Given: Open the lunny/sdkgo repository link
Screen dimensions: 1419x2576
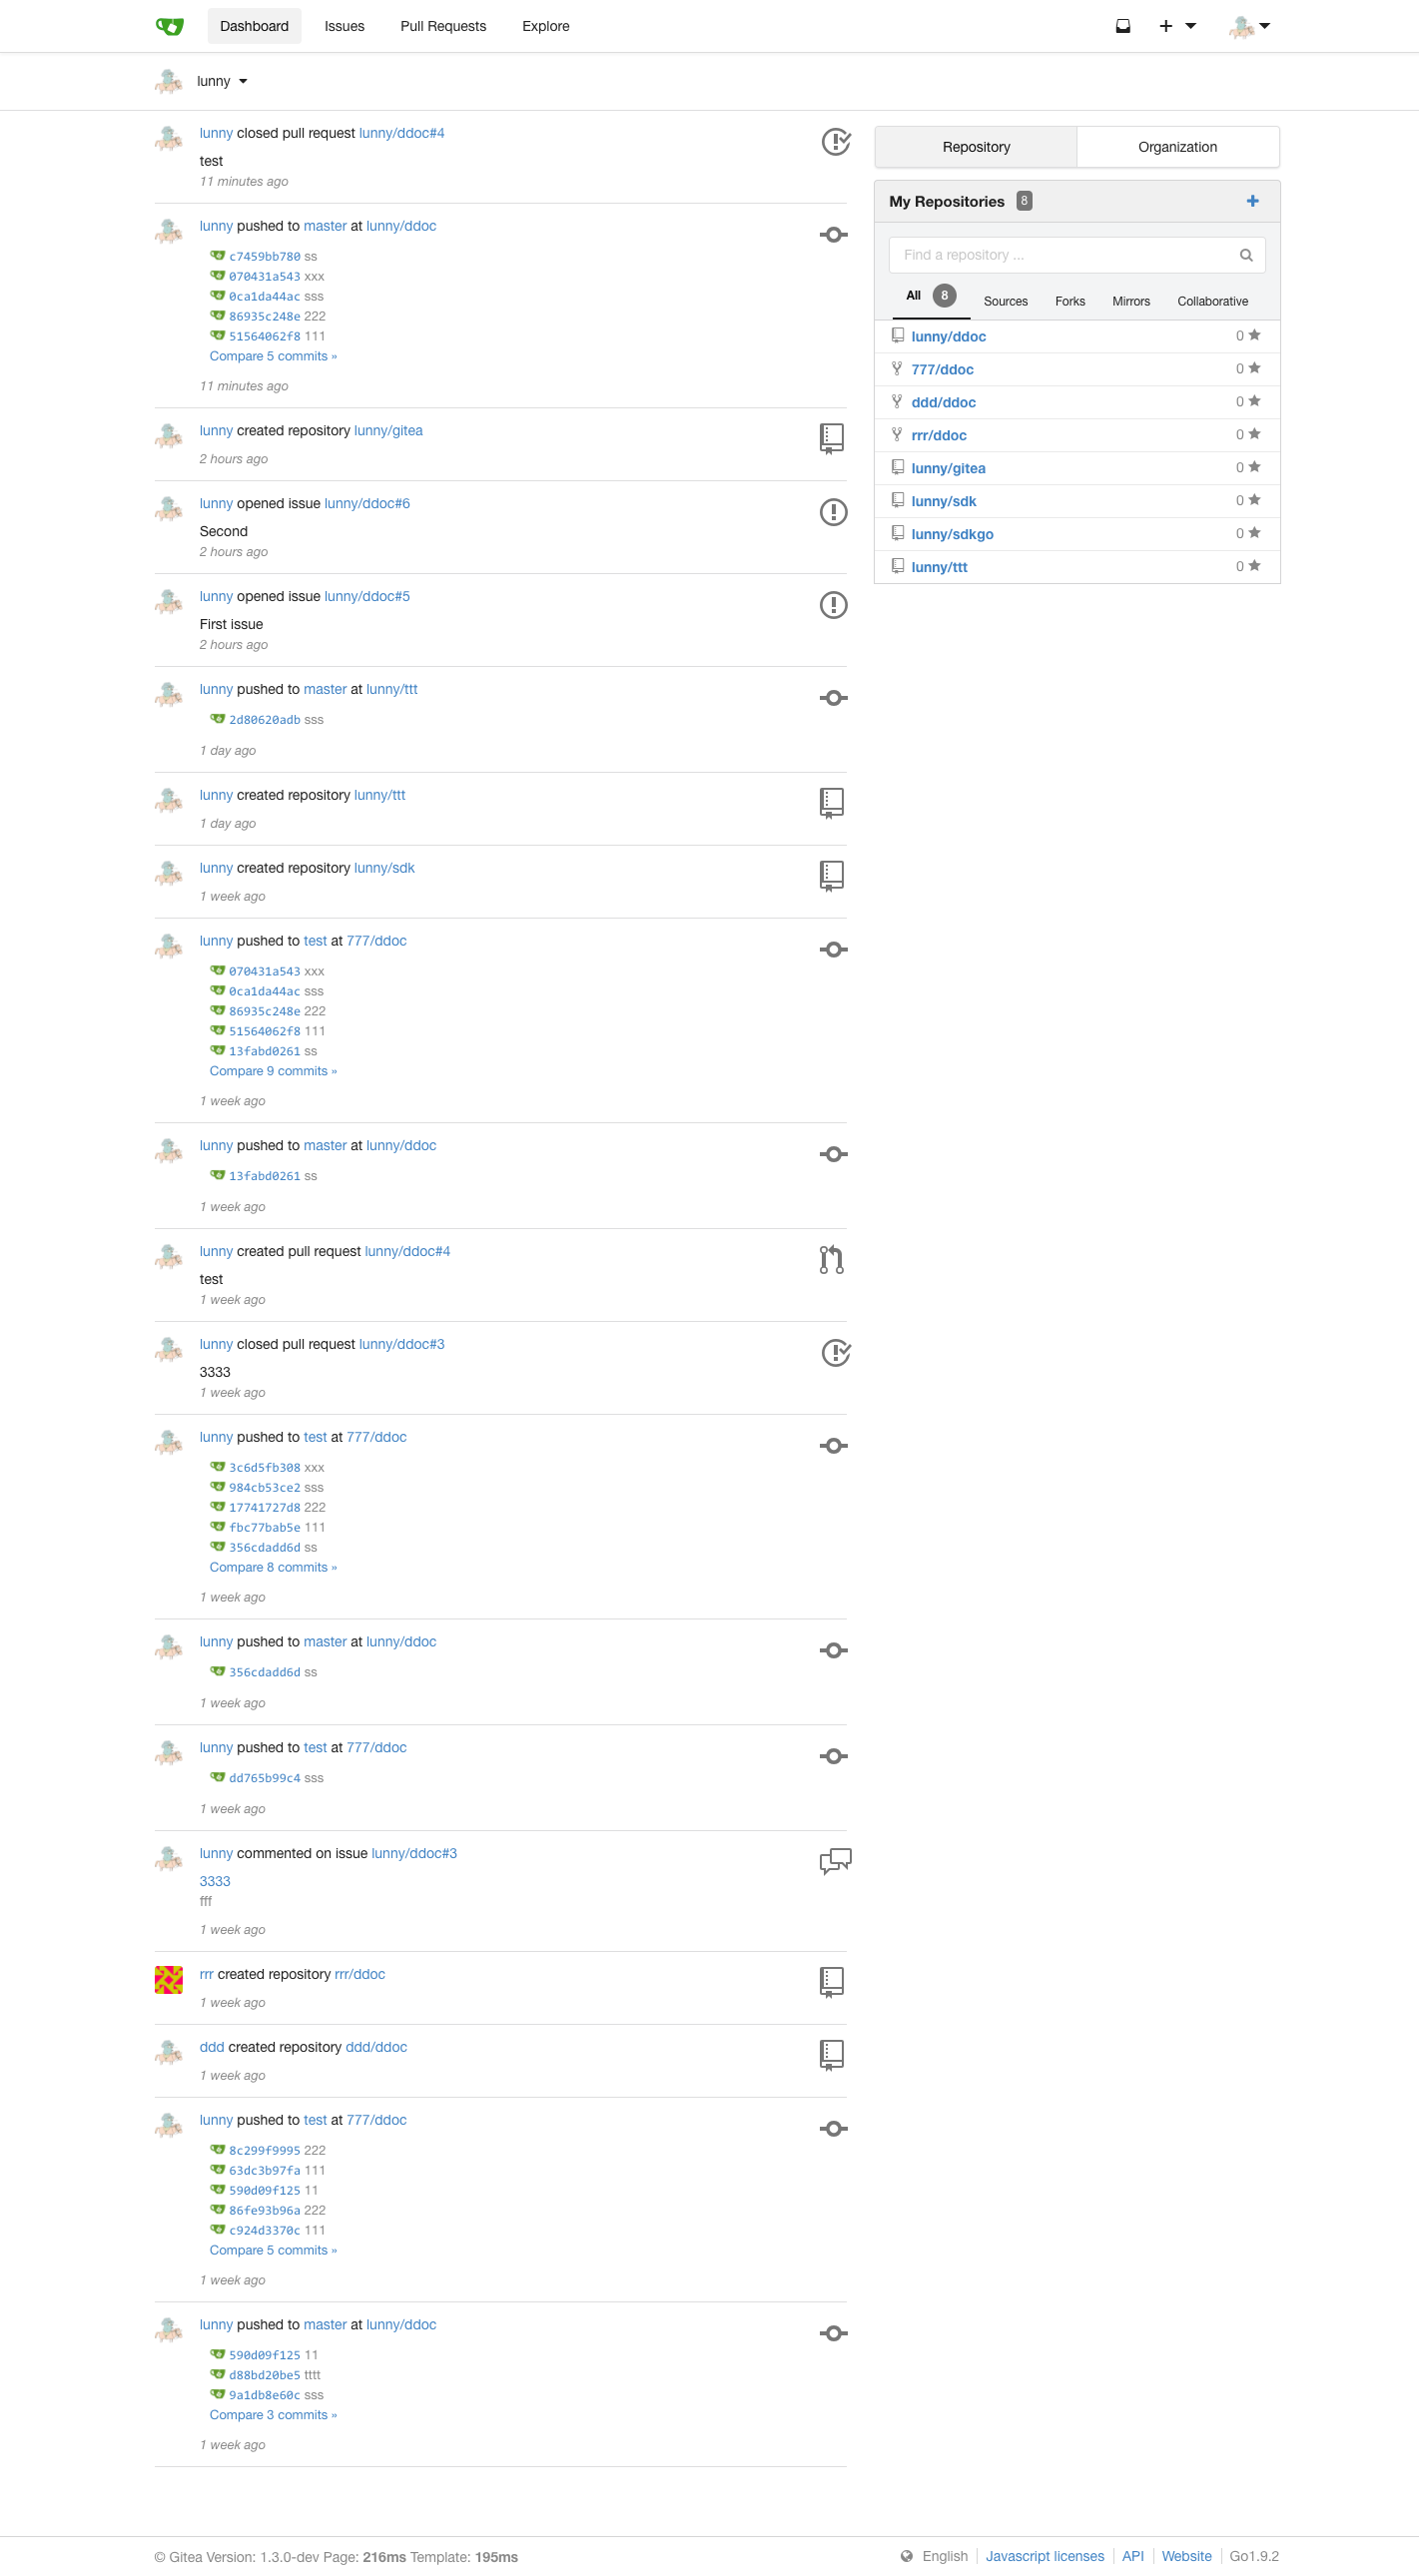Looking at the screenshot, I should click(x=952, y=534).
